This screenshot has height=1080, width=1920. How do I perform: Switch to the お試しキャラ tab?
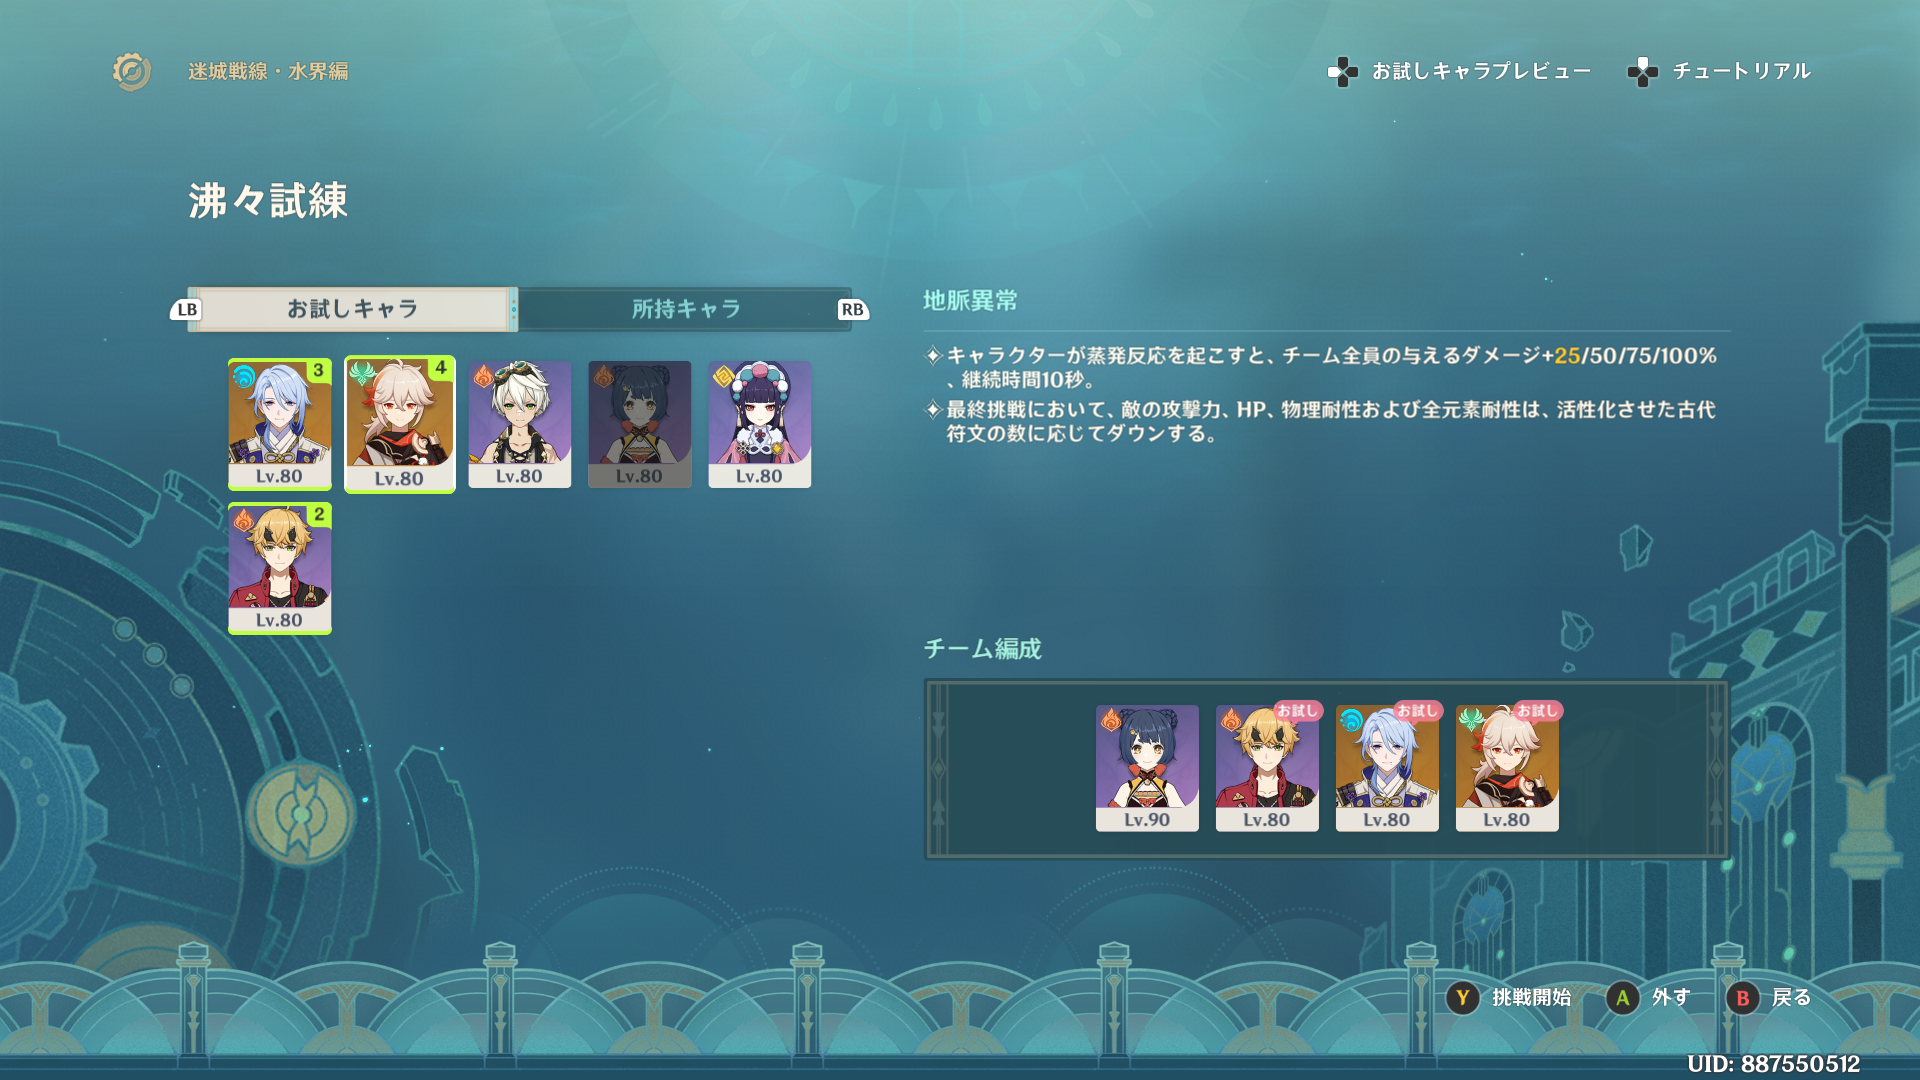pyautogui.click(x=352, y=309)
